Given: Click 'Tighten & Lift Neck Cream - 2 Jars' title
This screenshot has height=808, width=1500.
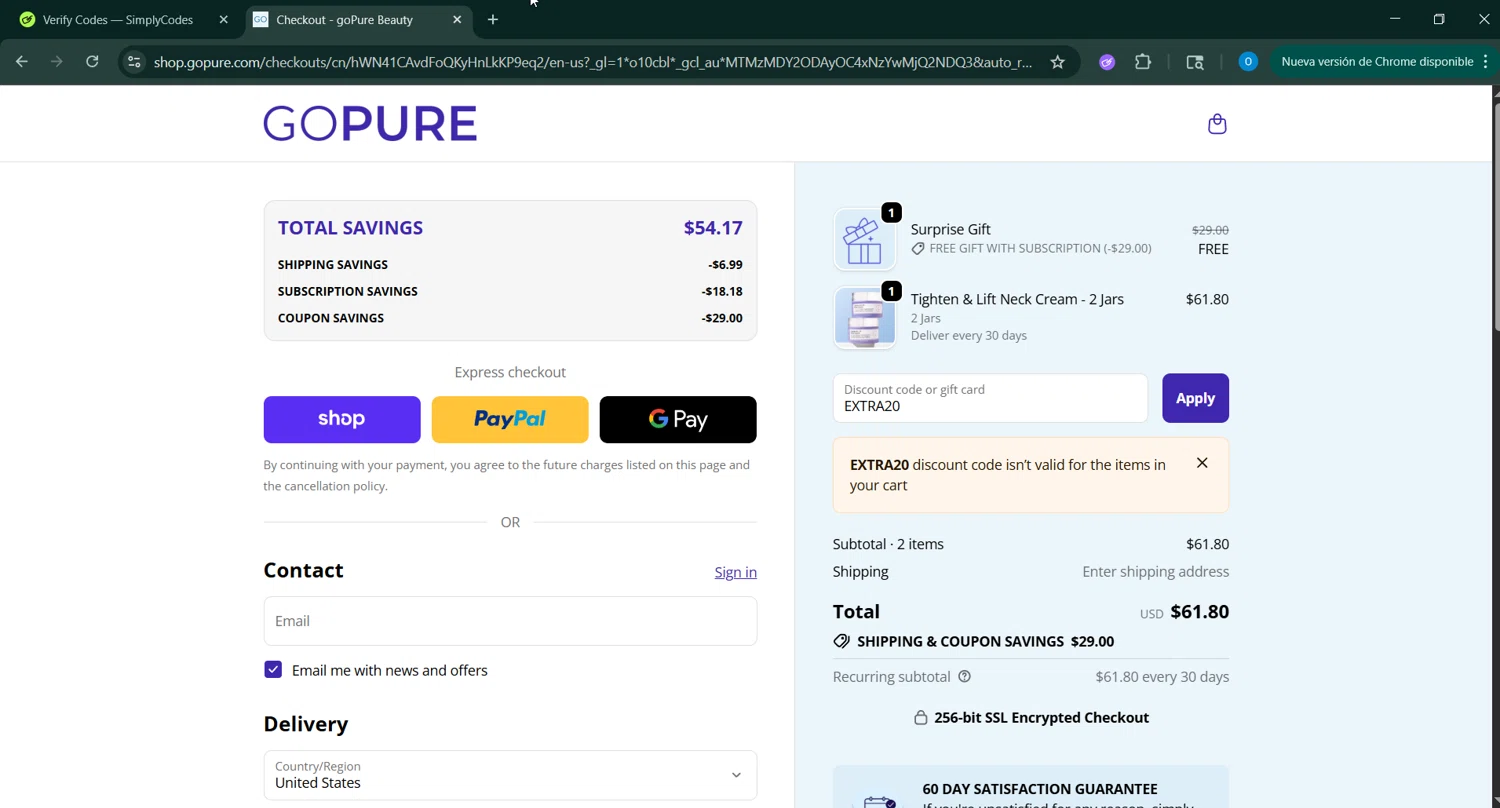Looking at the screenshot, I should pos(1017,299).
